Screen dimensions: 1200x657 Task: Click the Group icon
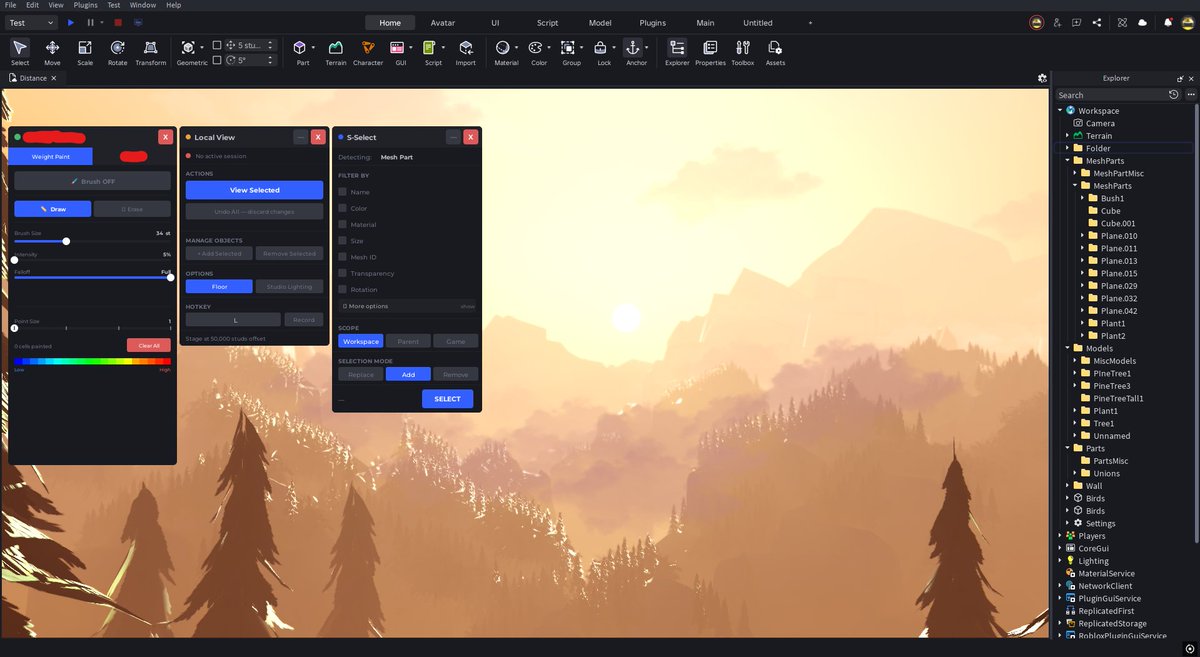[x=568, y=47]
